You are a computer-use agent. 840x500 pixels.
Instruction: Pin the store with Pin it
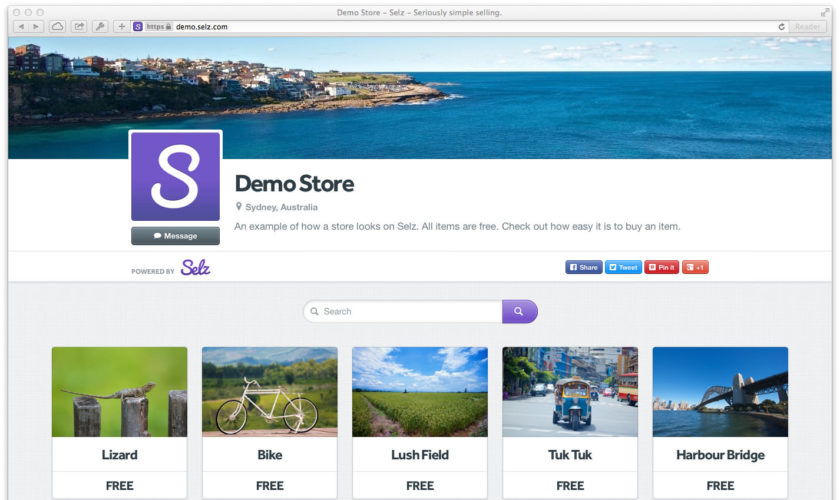(662, 267)
